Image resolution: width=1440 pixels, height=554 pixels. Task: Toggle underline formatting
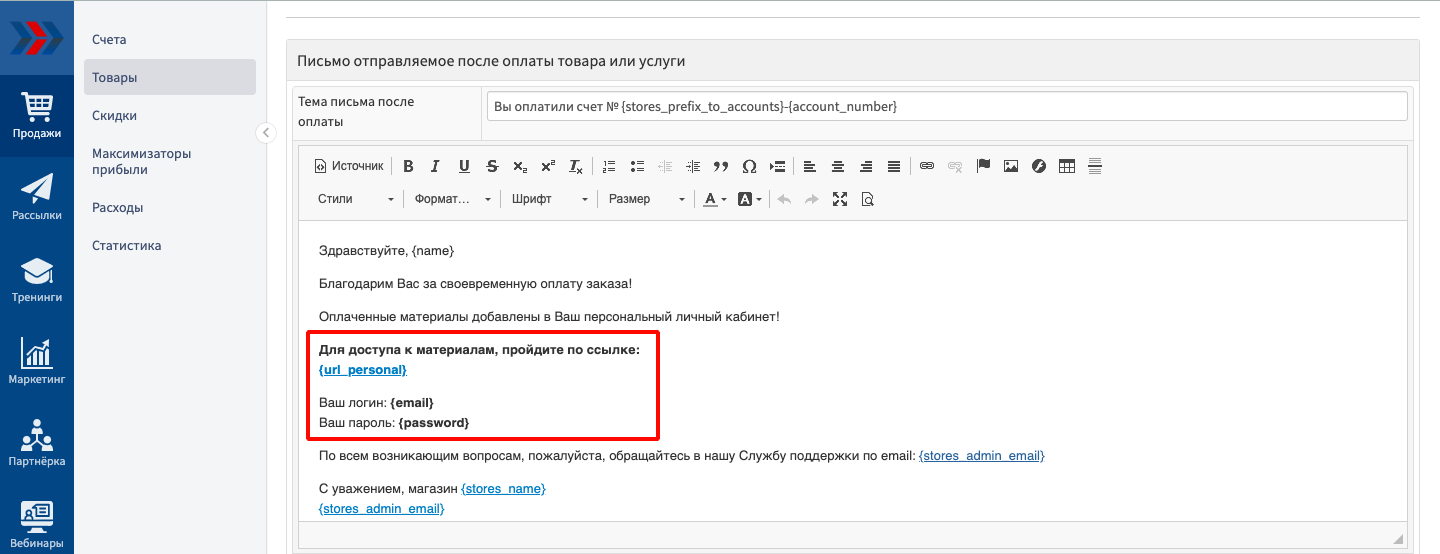464,166
